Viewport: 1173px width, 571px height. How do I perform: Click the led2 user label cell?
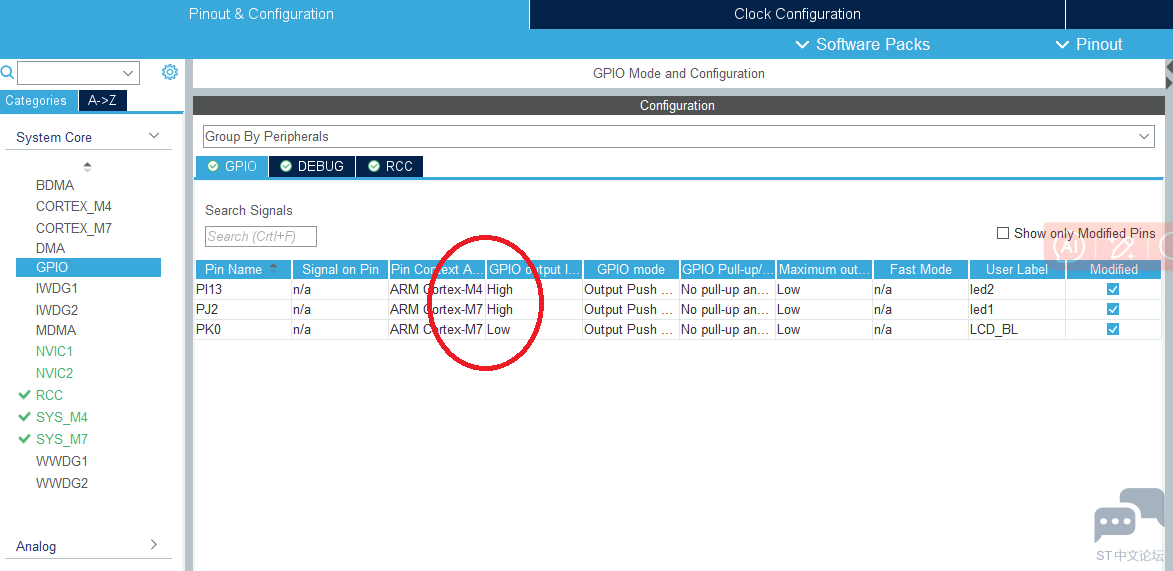[x=1017, y=289]
